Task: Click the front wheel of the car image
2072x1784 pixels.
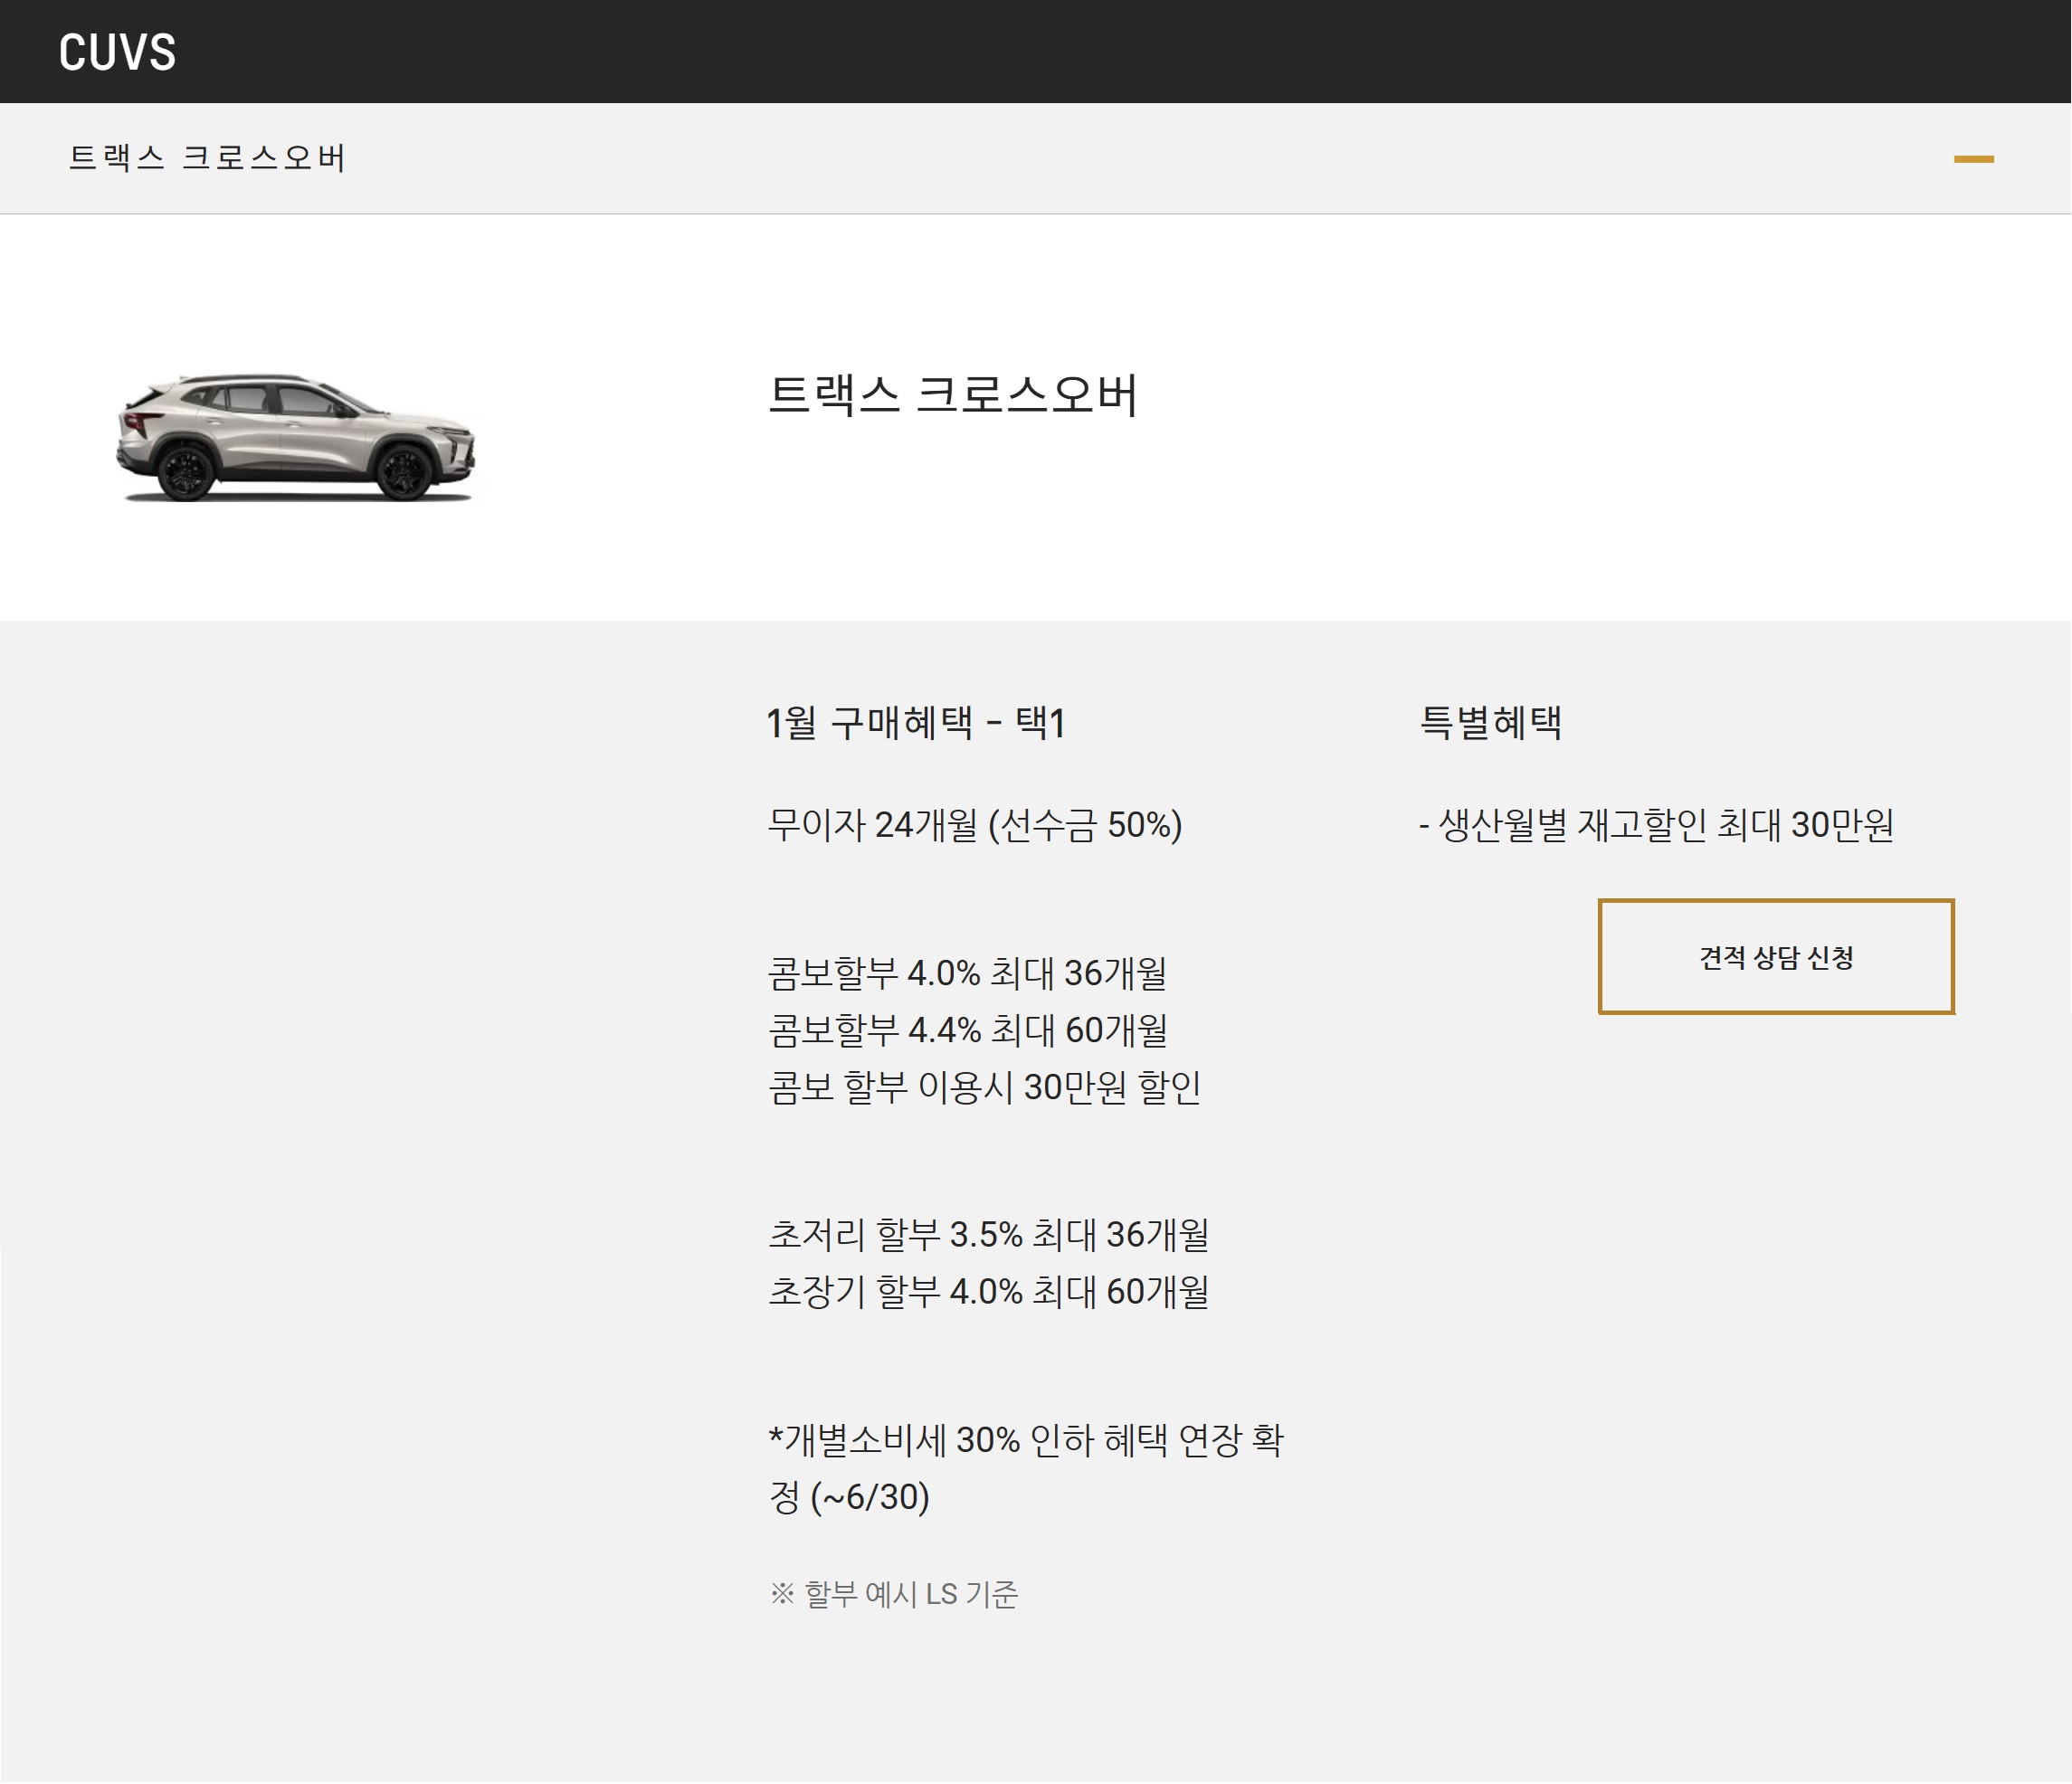Action: 405,471
